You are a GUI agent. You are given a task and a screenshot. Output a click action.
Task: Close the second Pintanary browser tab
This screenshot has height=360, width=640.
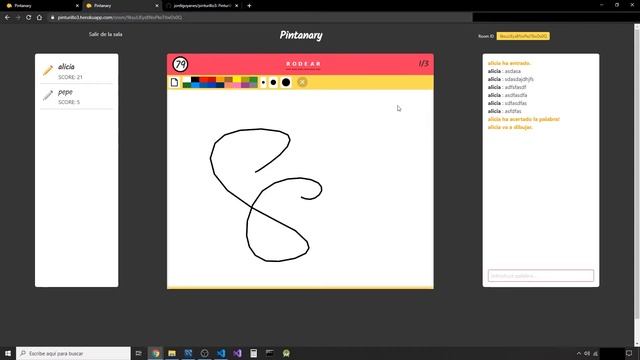click(x=157, y=6)
